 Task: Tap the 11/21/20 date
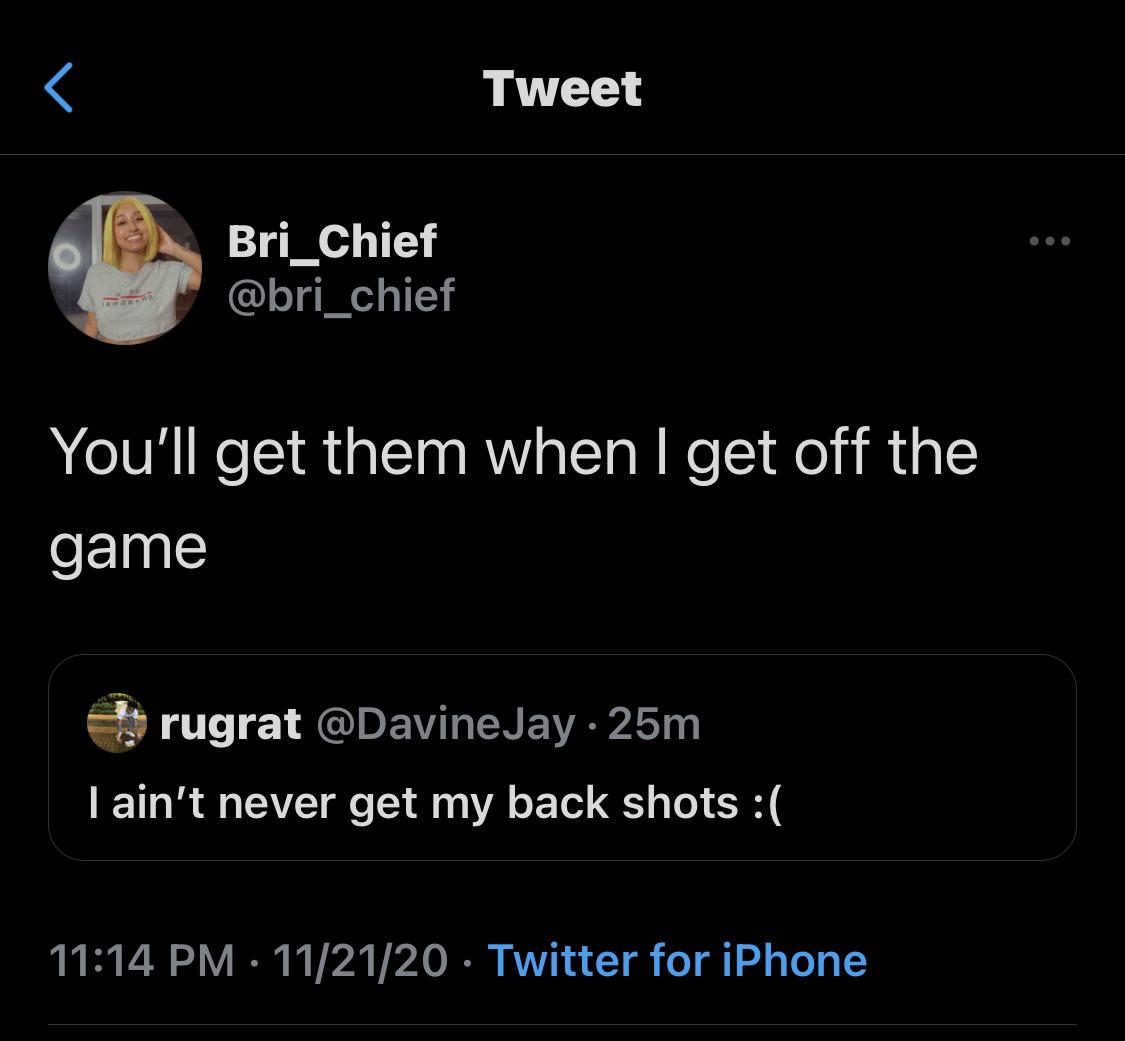tap(360, 961)
